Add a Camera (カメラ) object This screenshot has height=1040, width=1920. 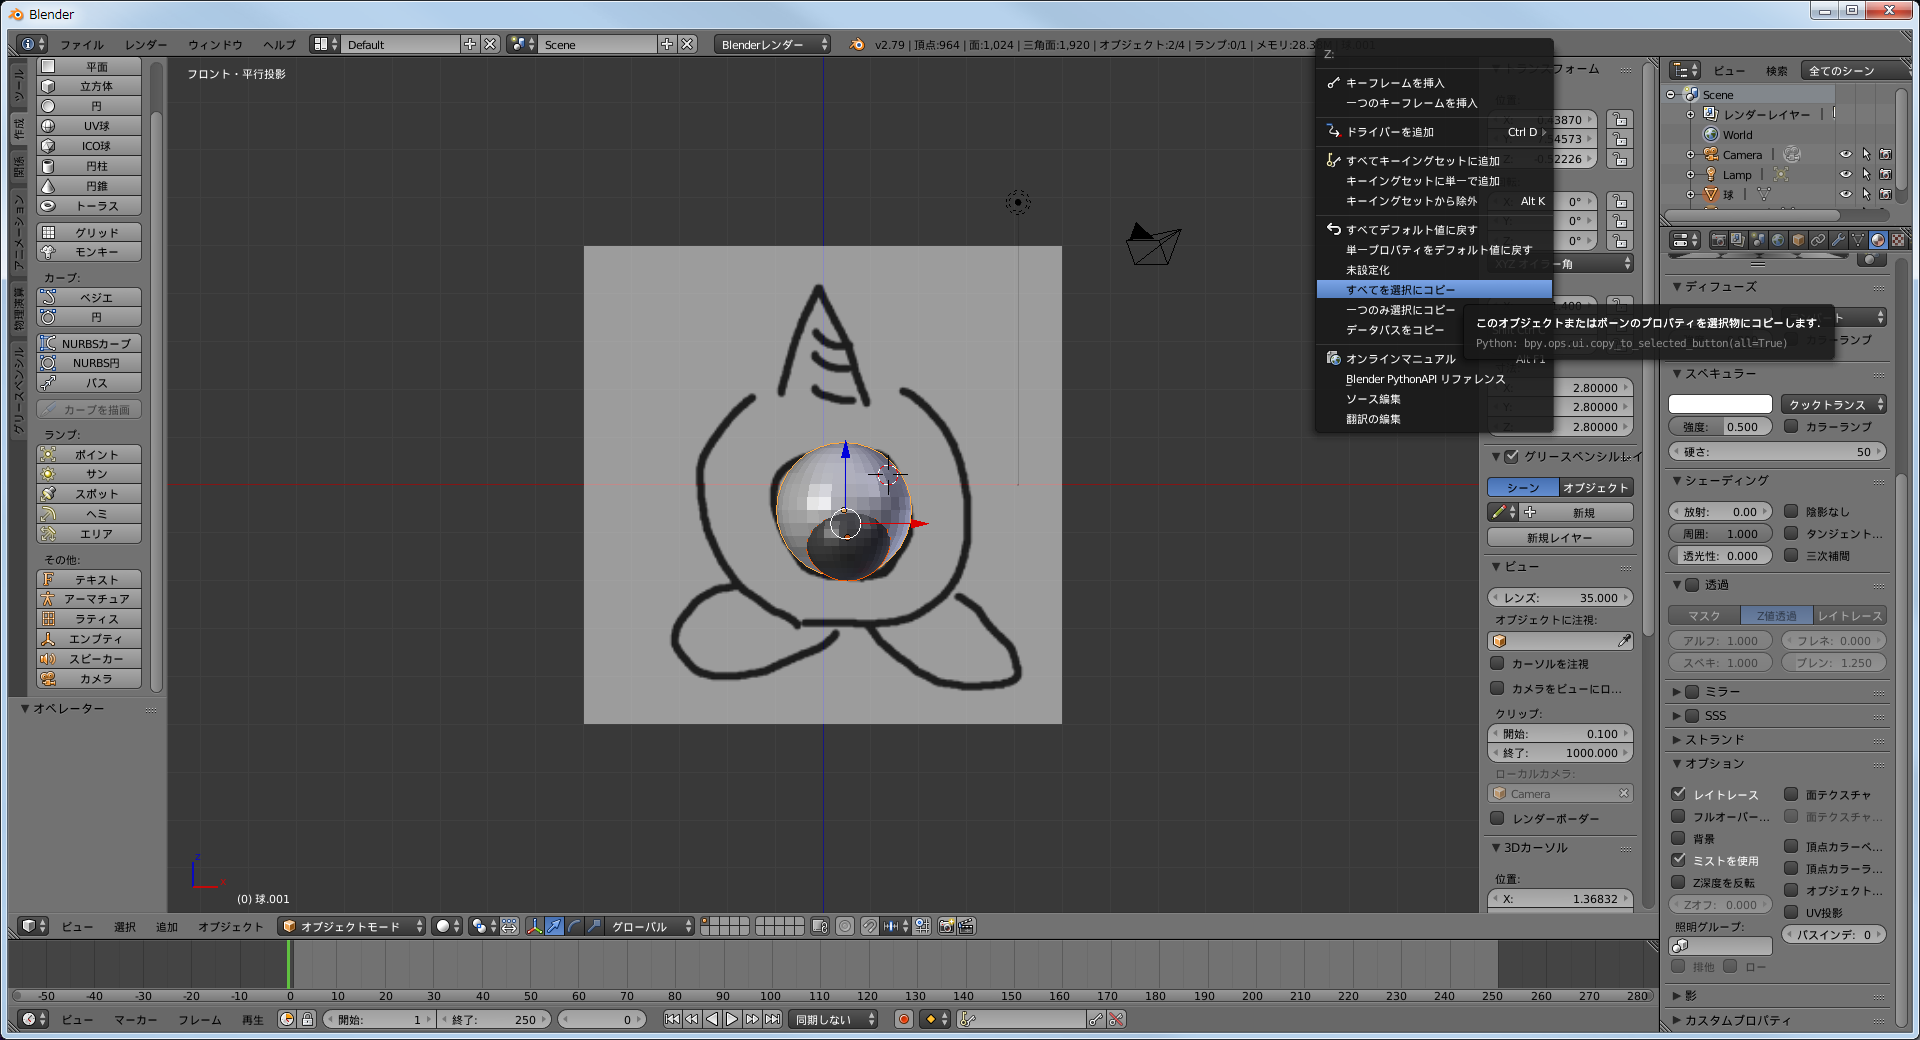coord(89,679)
